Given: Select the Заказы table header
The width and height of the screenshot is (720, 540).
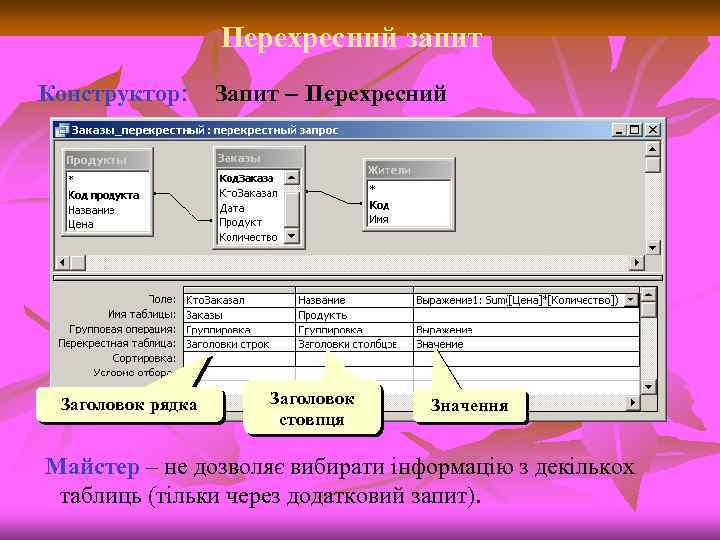Looking at the screenshot, I should pyautogui.click(x=259, y=158).
